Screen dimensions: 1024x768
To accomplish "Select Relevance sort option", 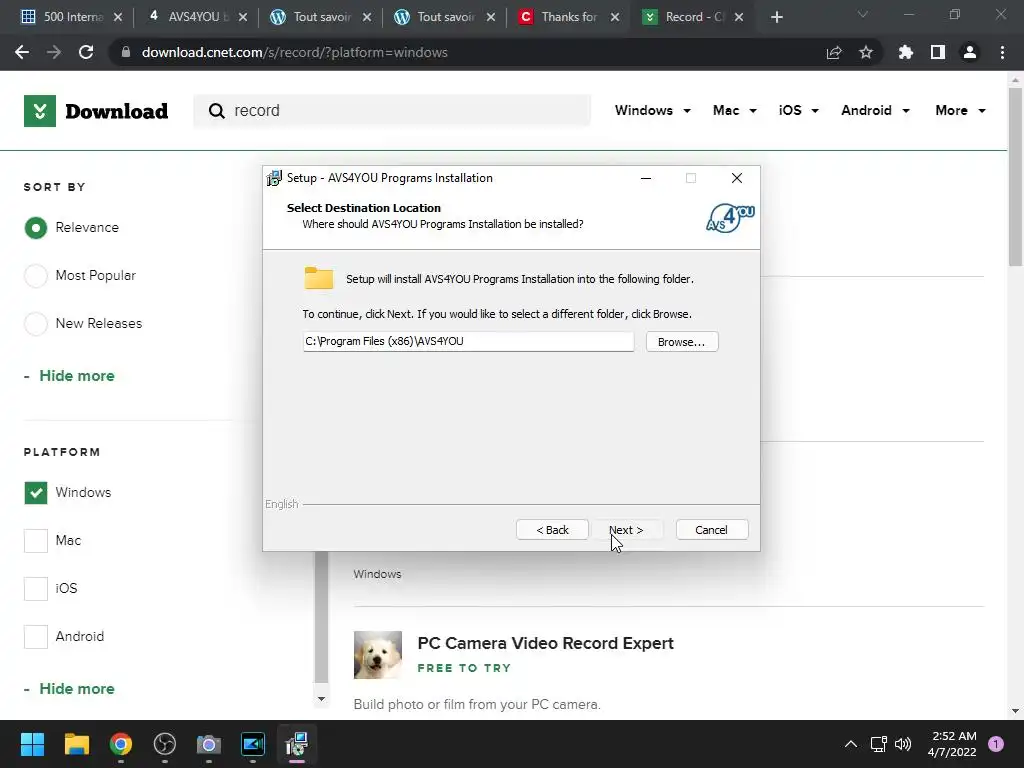I will [x=36, y=228].
